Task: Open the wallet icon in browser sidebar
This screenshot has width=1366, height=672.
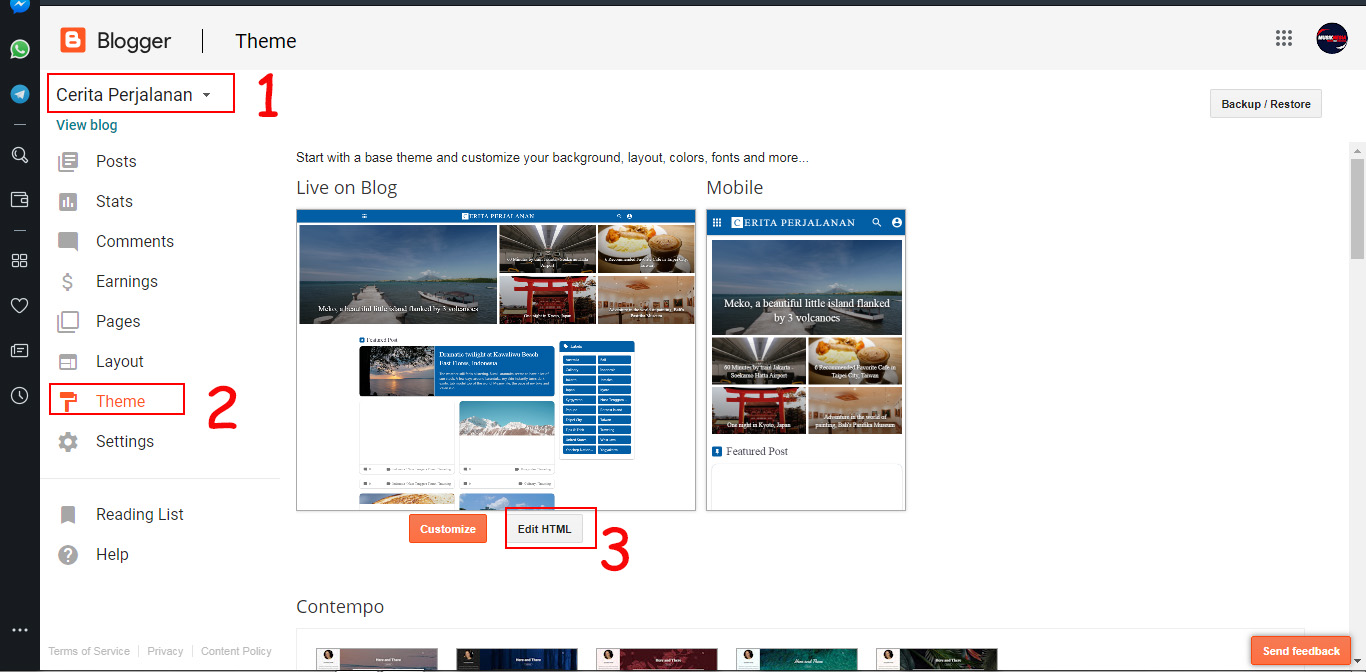Action: point(19,199)
